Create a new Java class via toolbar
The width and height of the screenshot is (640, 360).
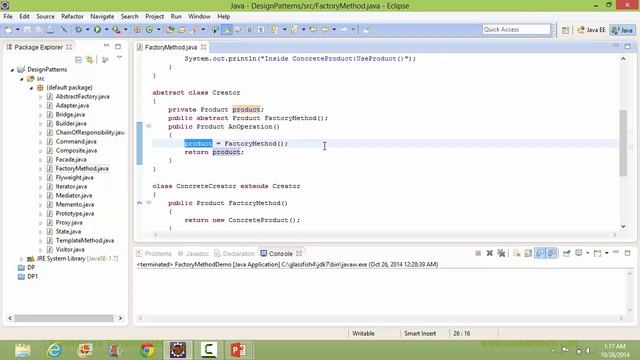point(149,29)
